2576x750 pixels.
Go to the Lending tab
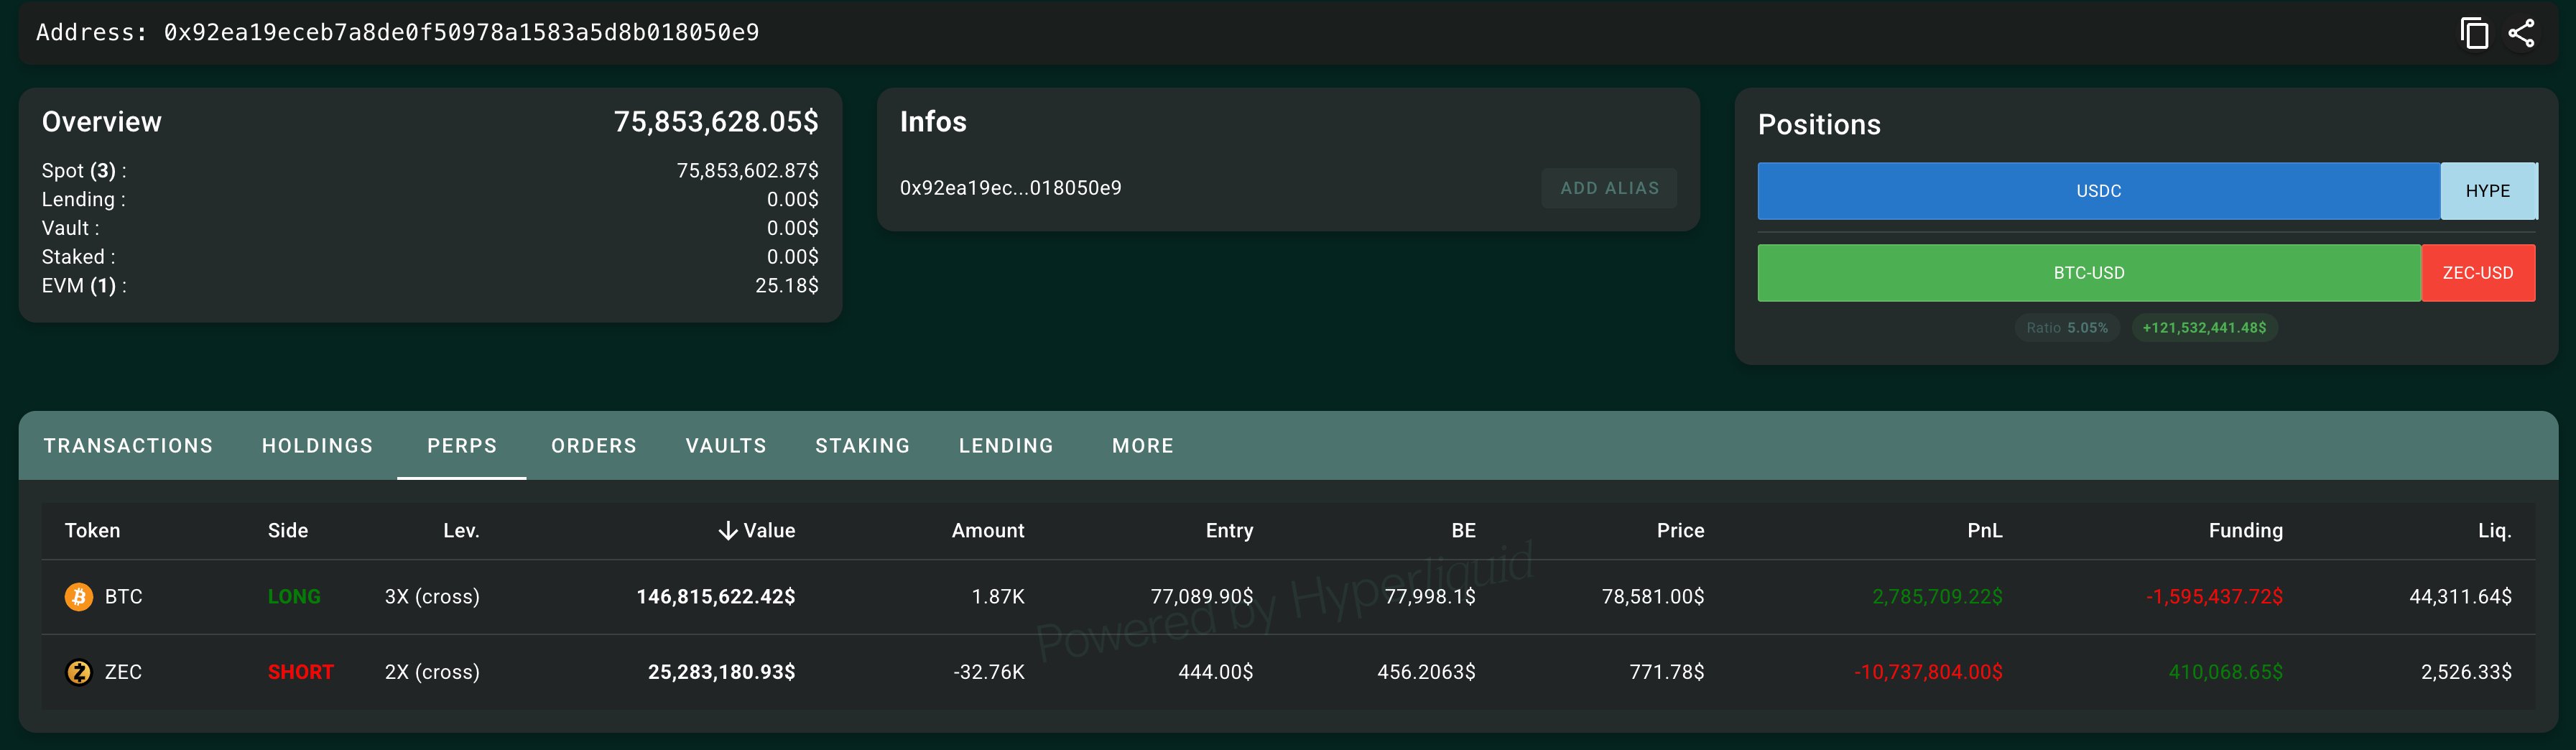click(1006, 446)
